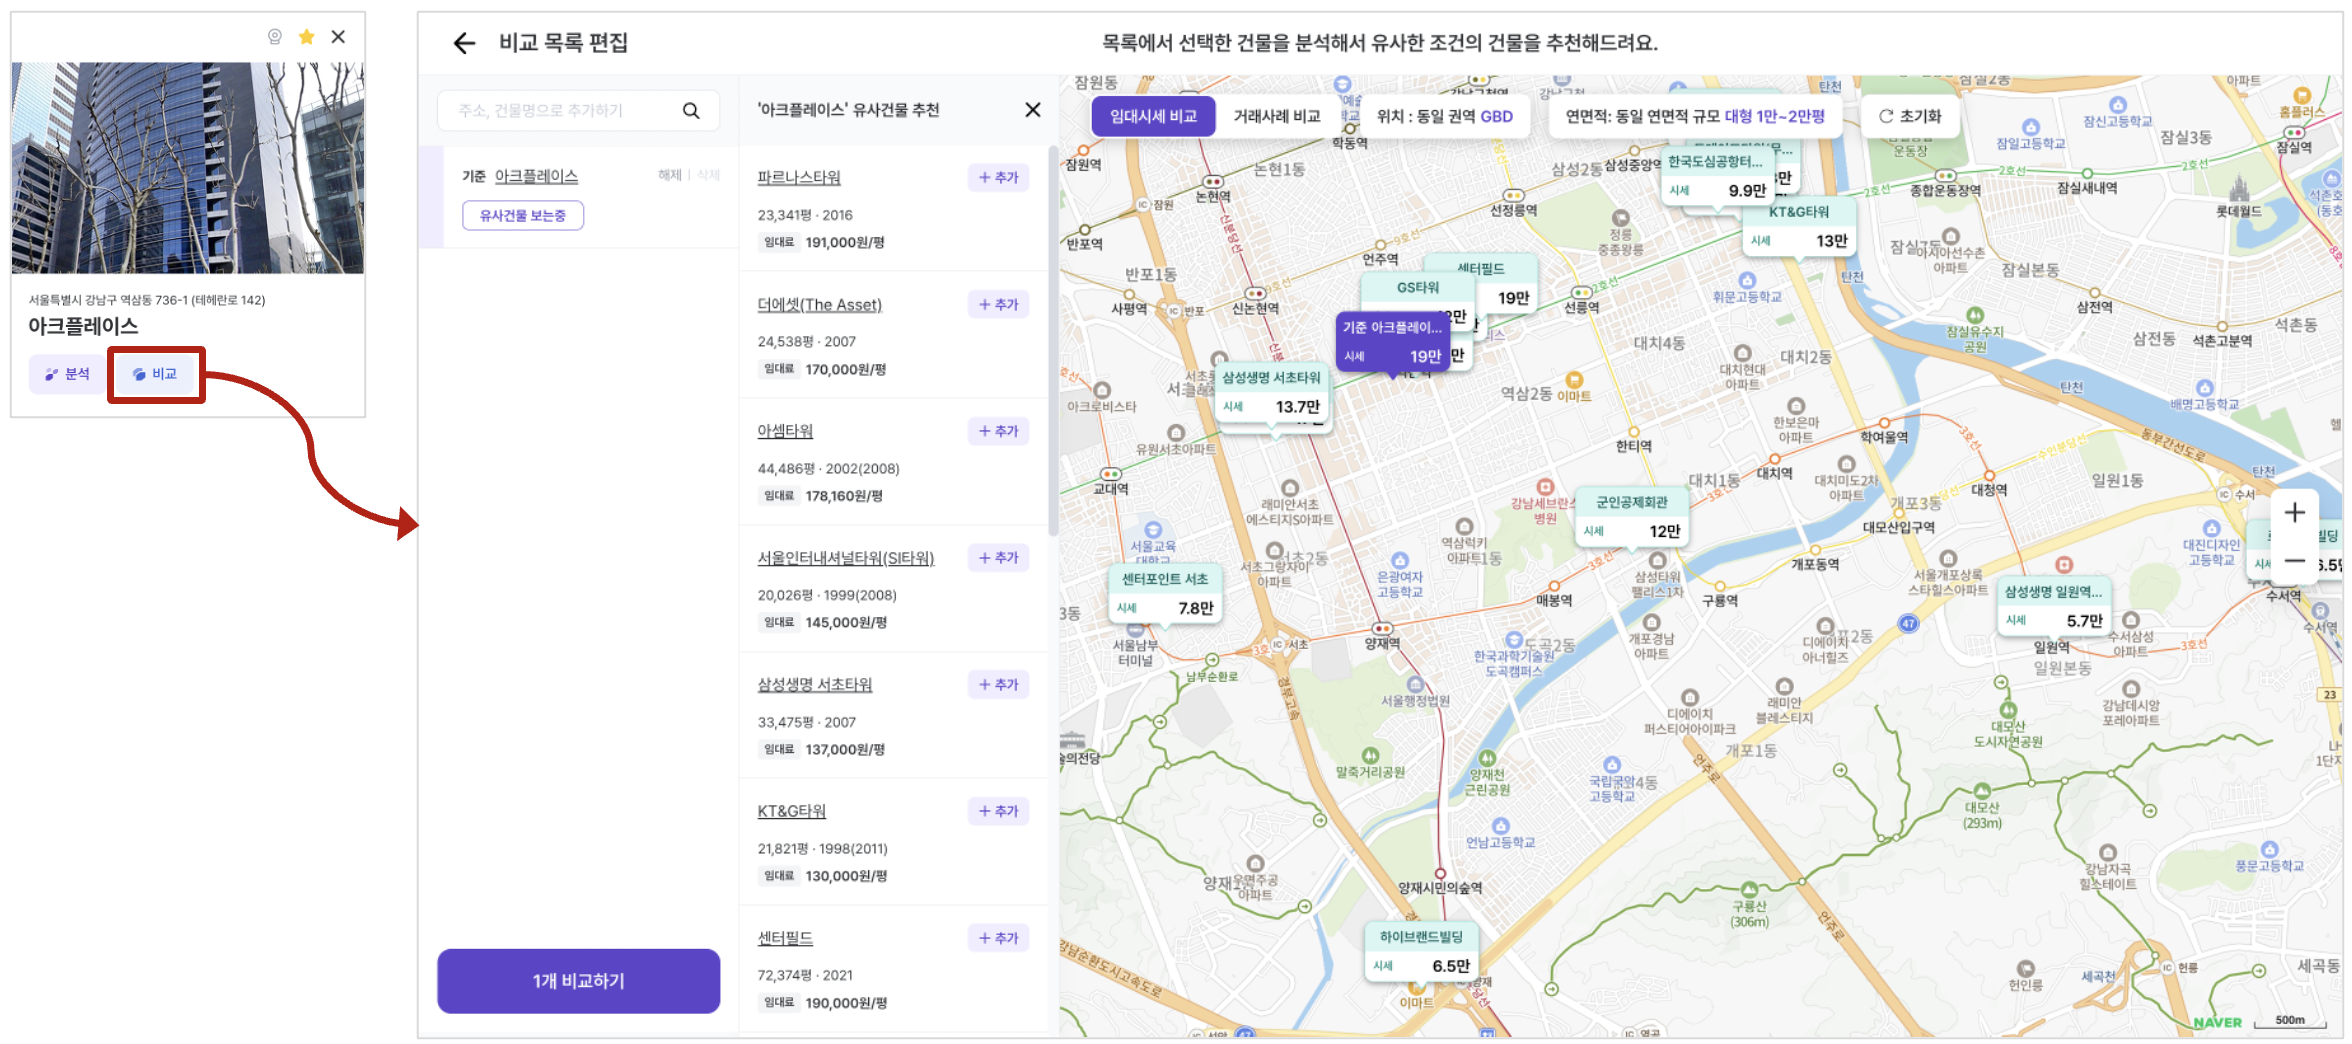2352x1044 pixels.
Task: Click the 아크플레이스 building photo thumbnail
Action: [x=188, y=168]
